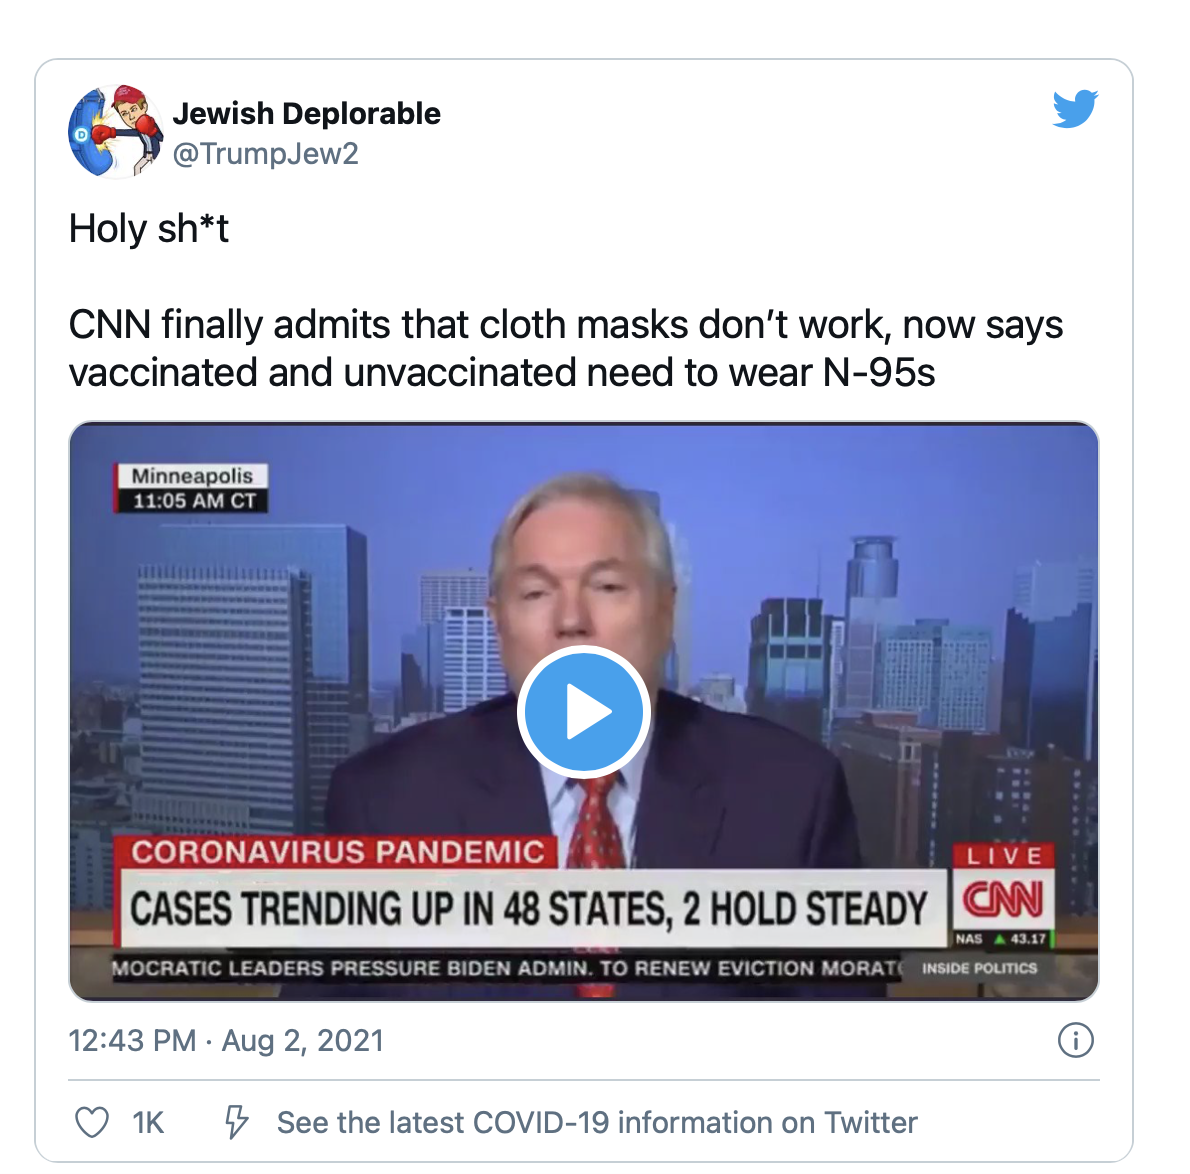Open the tweet info circle icon
Screen dimensions: 1190x1174
point(1075,1040)
